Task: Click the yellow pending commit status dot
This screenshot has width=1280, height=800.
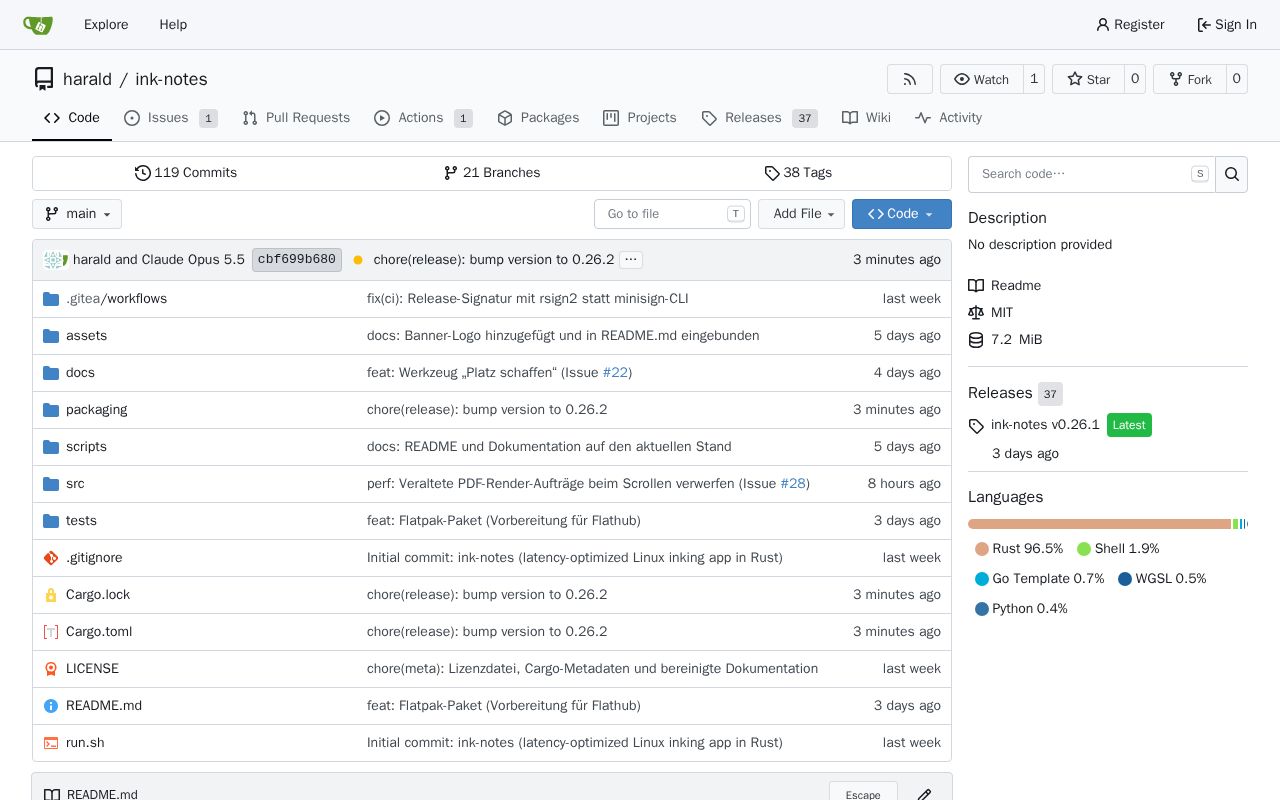Action: click(x=358, y=260)
